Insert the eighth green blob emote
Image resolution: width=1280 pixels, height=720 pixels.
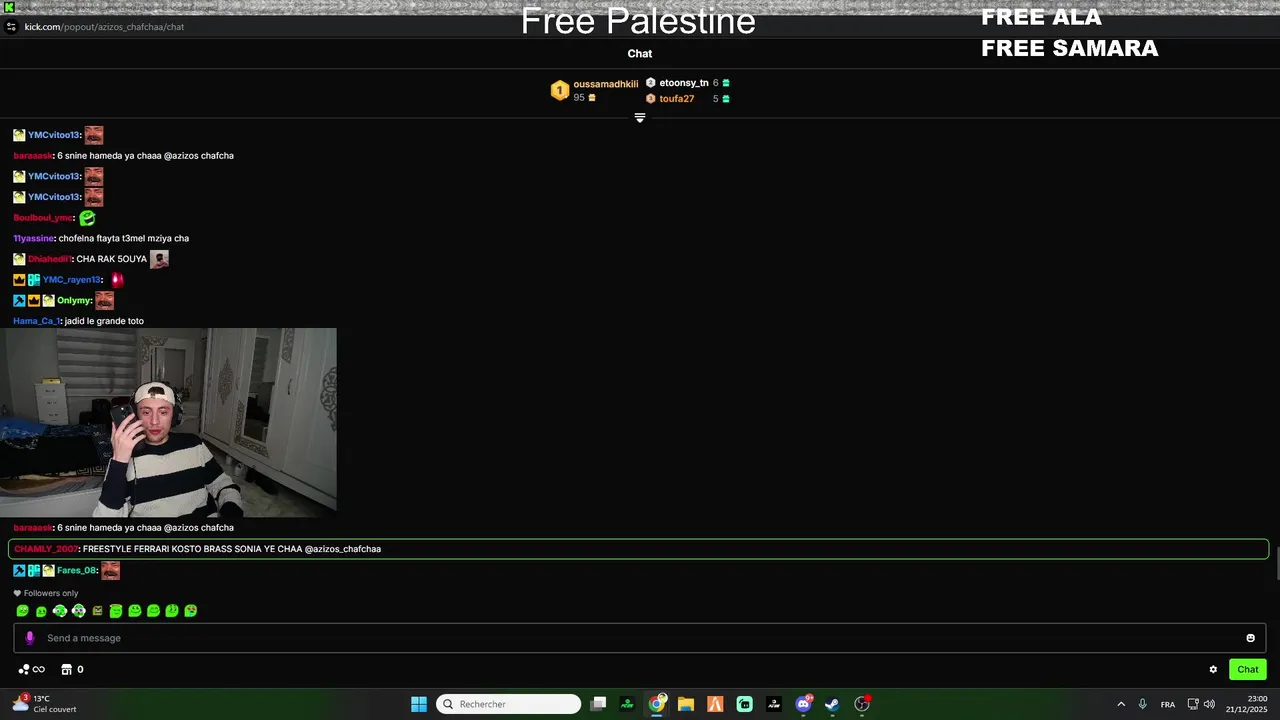[x=153, y=611]
